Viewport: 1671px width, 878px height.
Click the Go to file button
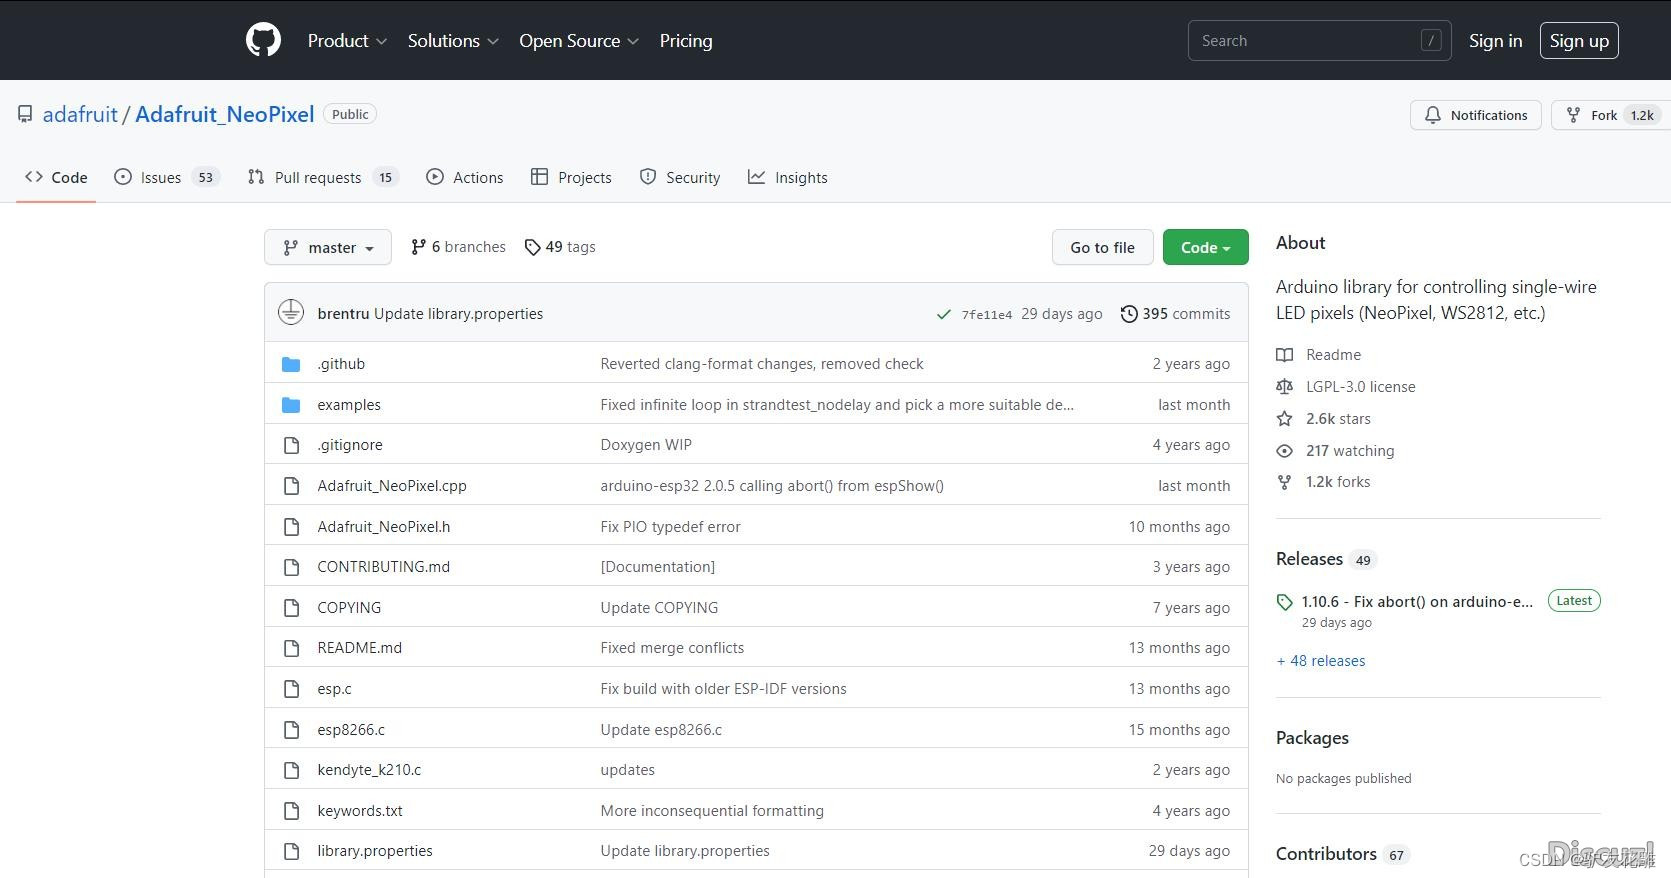1102,247
